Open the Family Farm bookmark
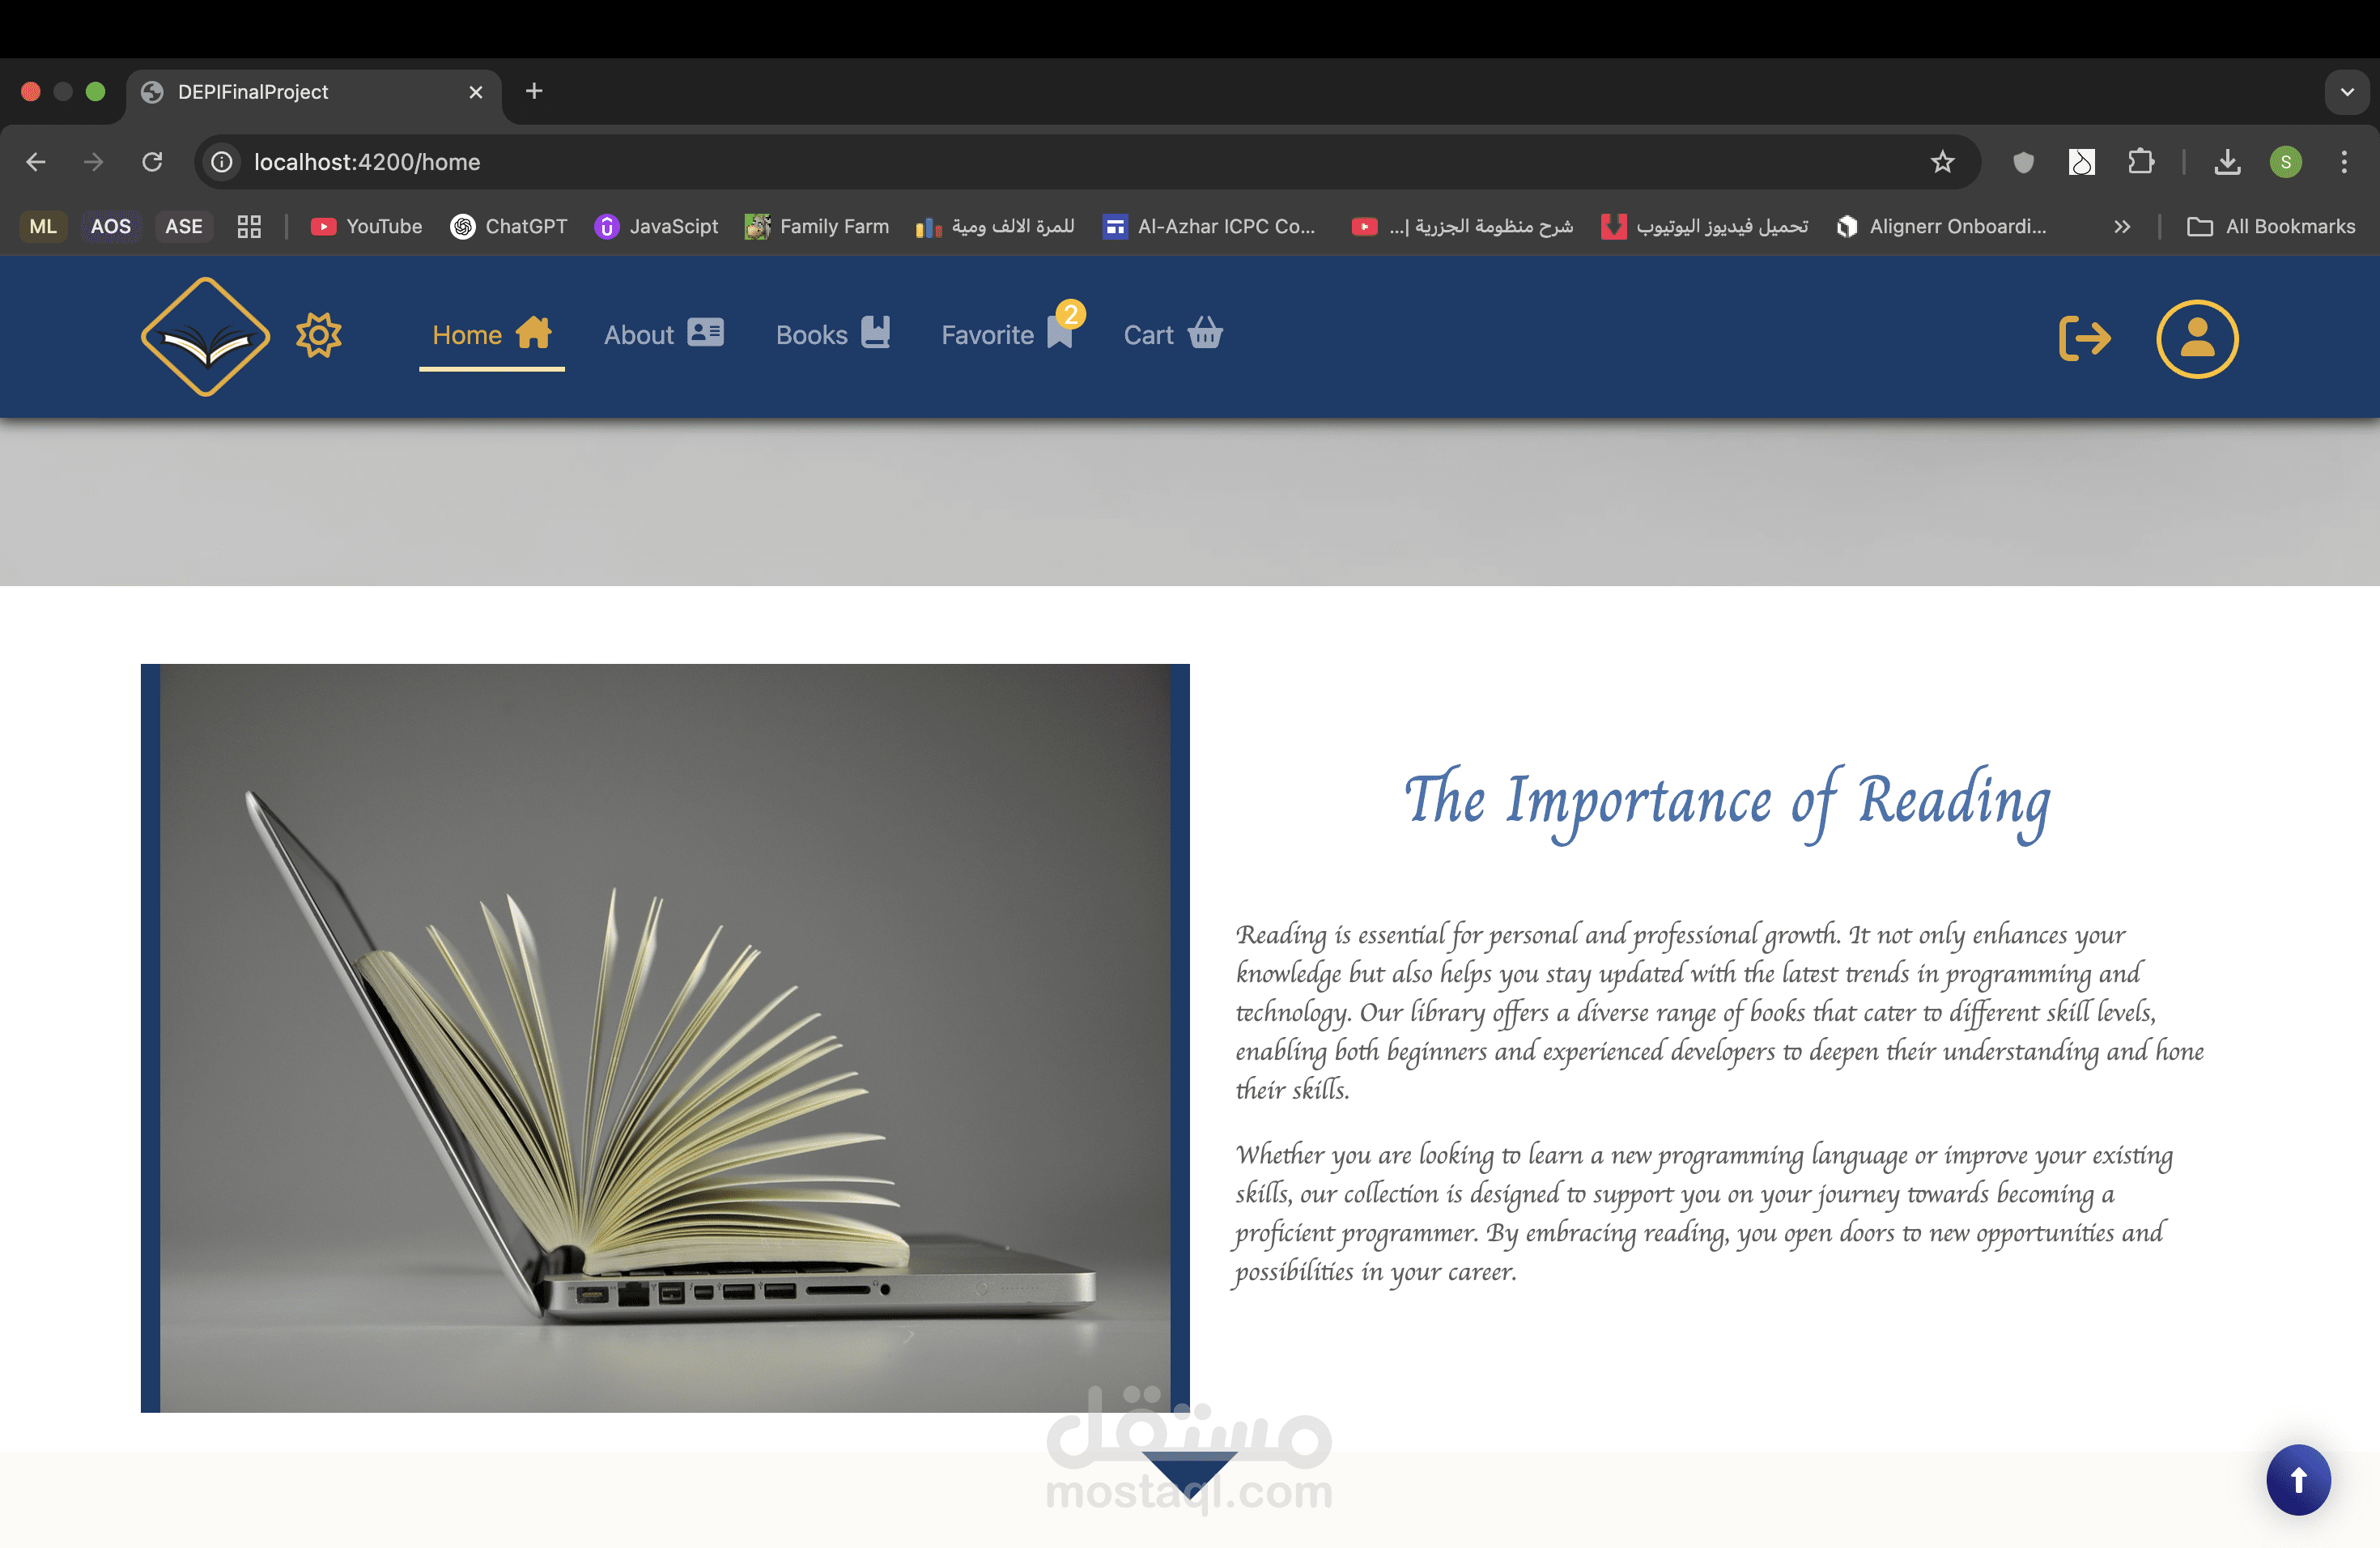2380x1548 pixels. (x=816, y=226)
